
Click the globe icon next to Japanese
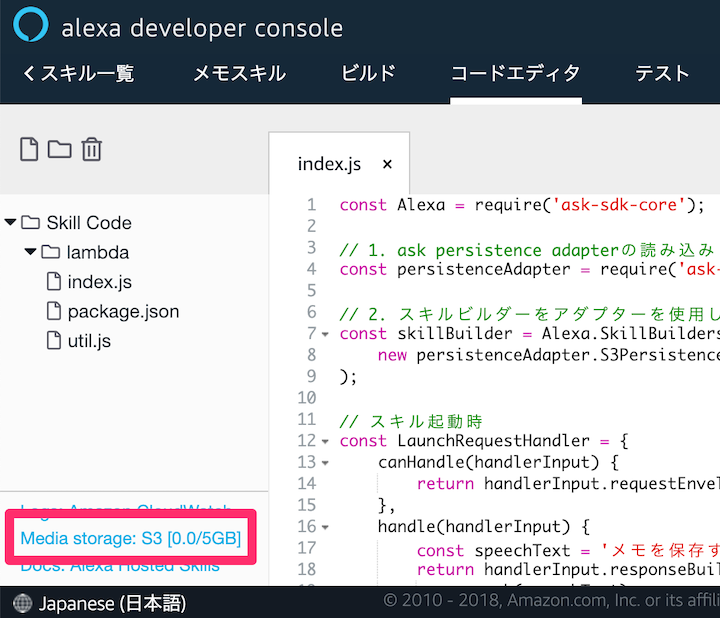coord(22,603)
